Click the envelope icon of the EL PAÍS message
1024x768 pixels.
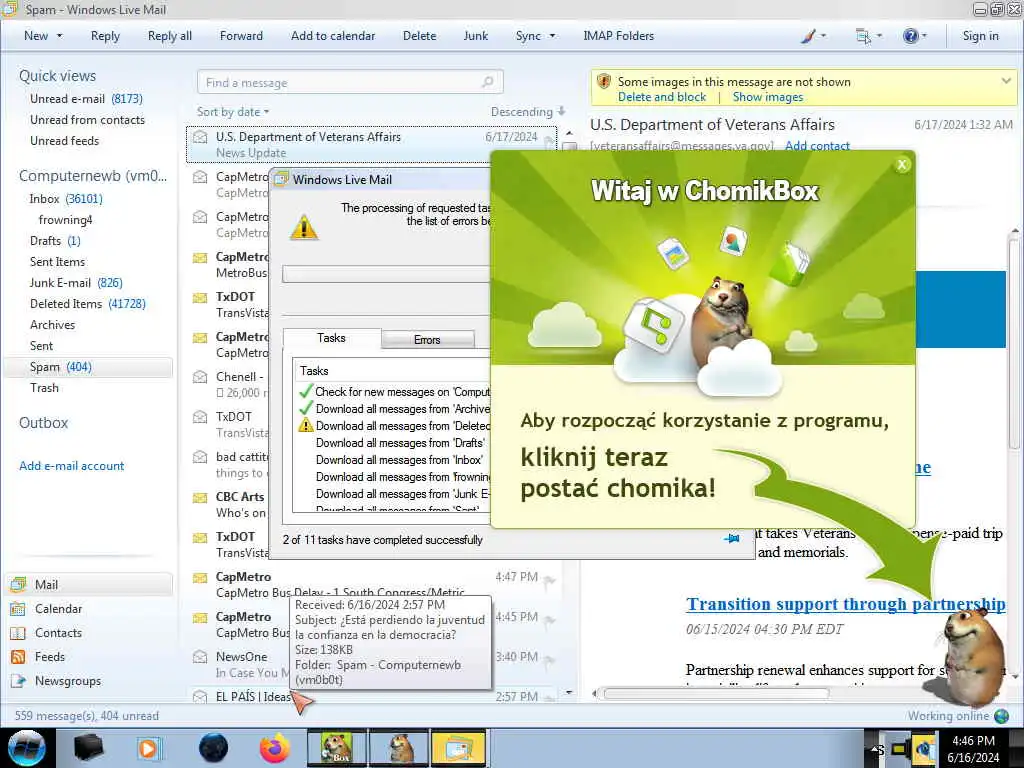pos(200,697)
